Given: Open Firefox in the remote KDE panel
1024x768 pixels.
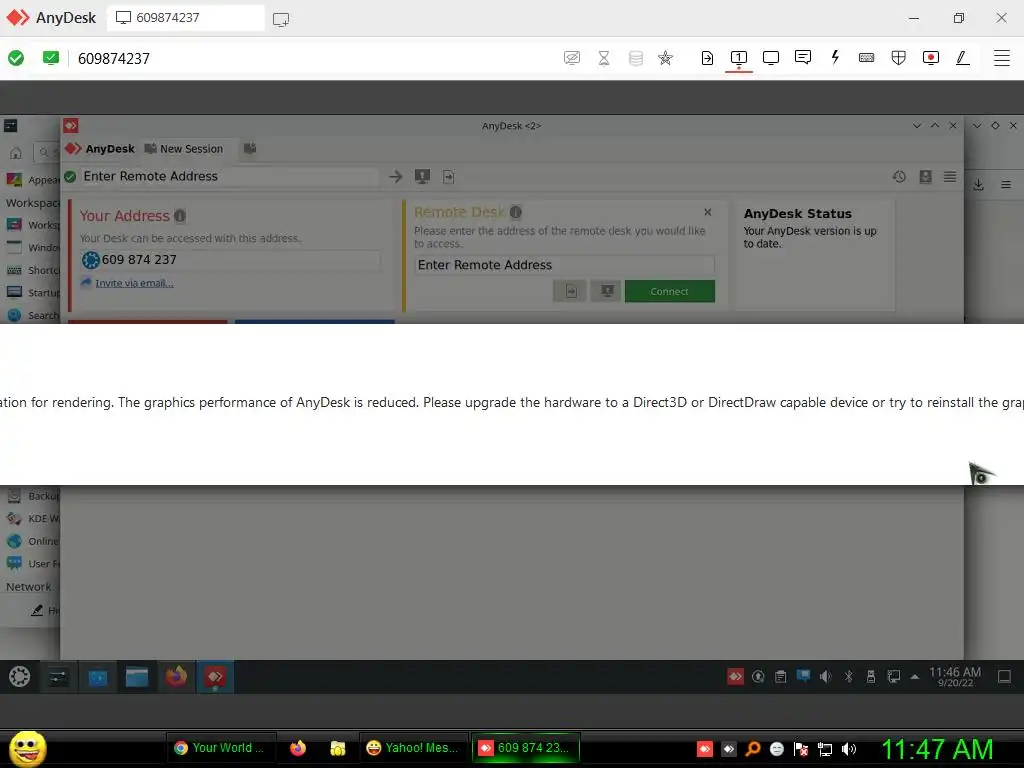Looking at the screenshot, I should (176, 677).
